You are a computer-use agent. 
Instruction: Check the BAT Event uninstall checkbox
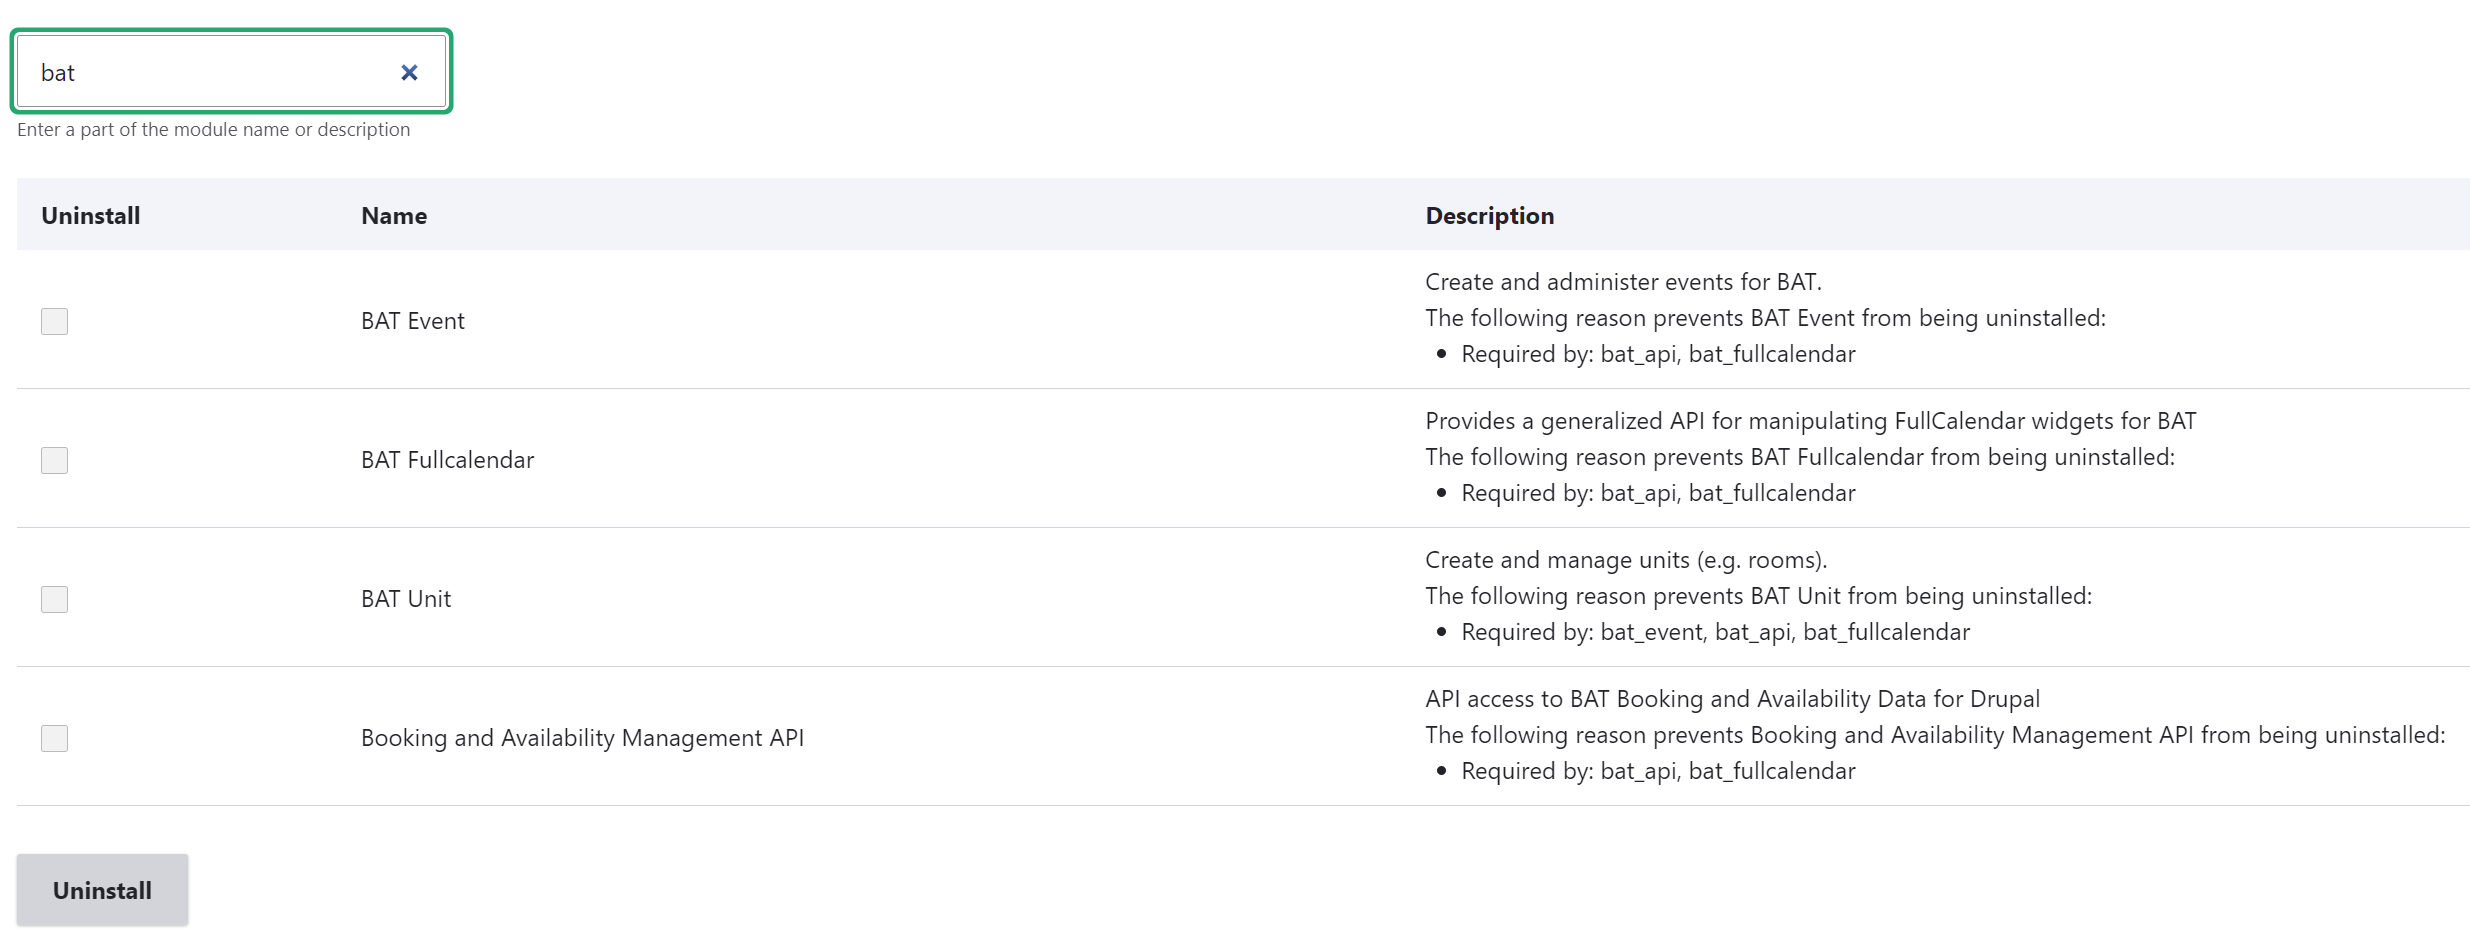54,321
